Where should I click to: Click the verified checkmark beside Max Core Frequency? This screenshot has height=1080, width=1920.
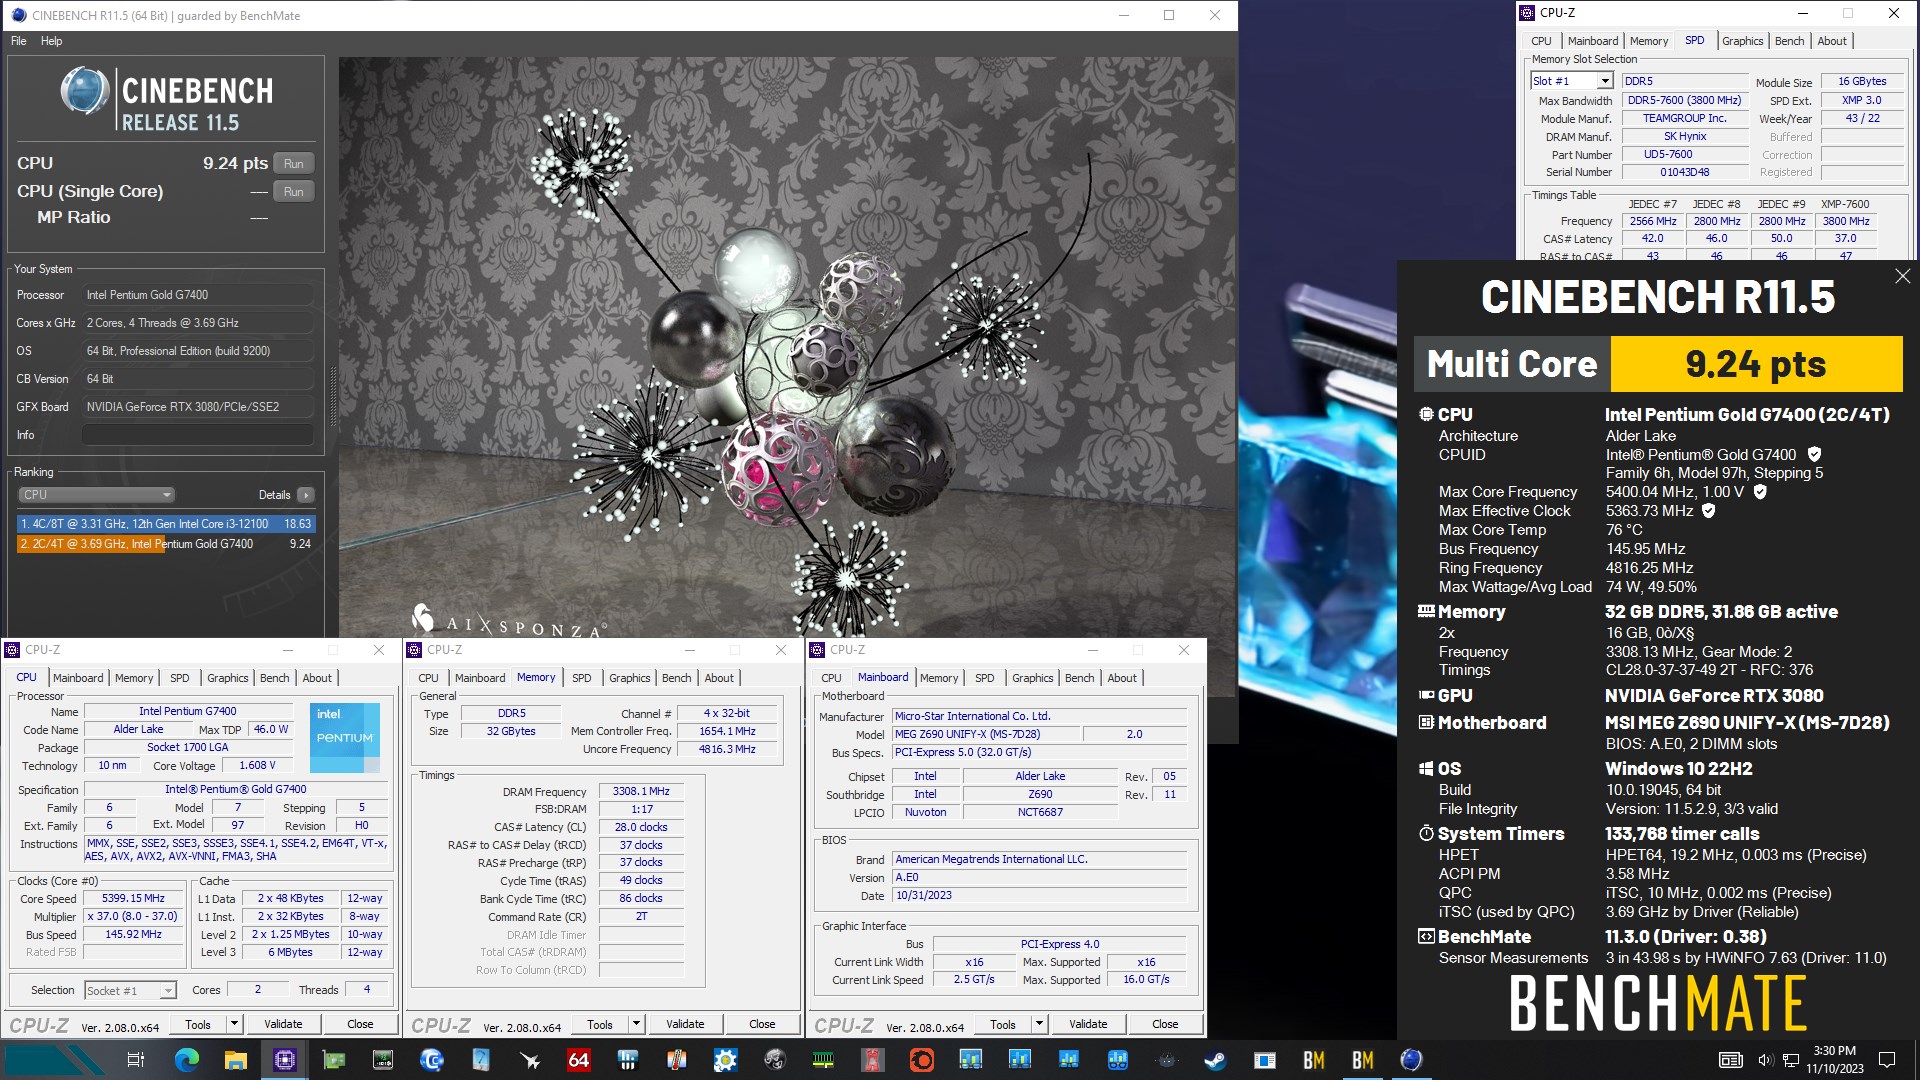[x=1760, y=492]
